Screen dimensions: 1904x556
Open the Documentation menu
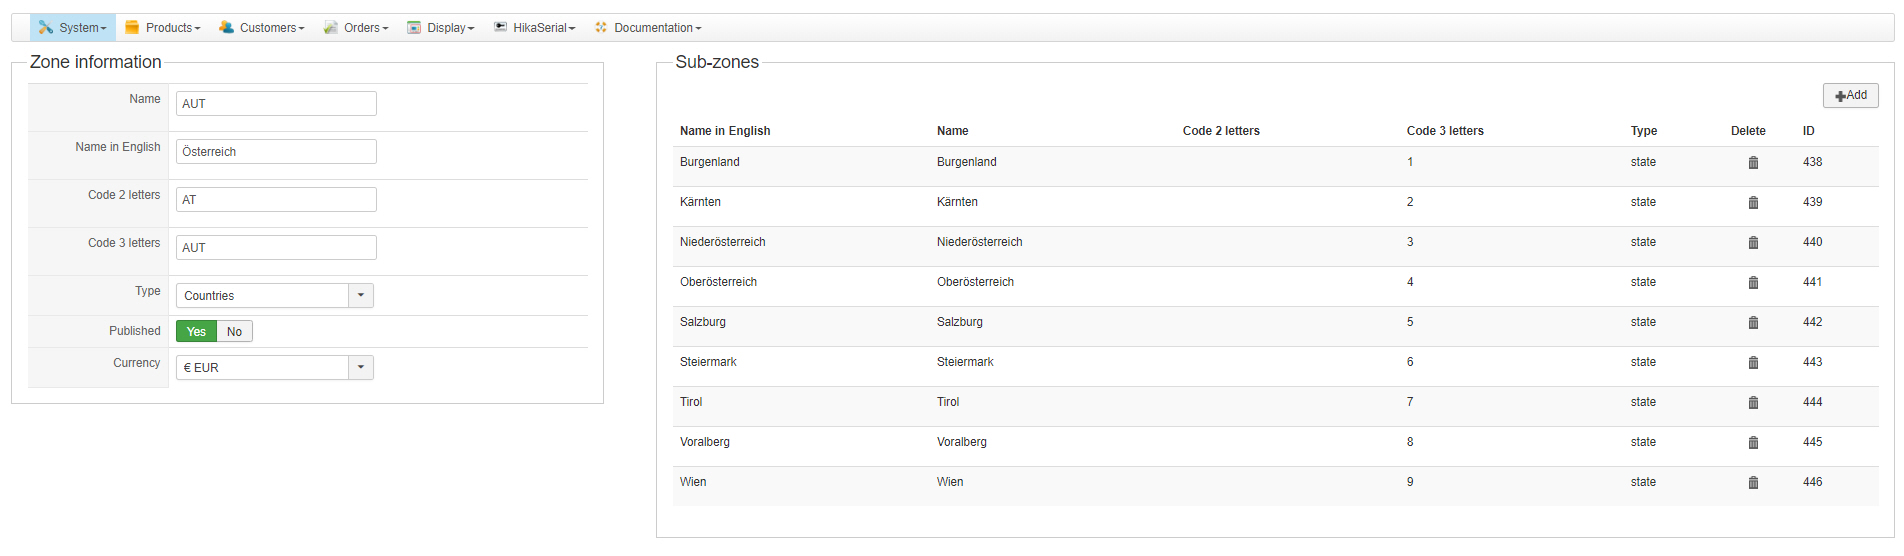[649, 28]
